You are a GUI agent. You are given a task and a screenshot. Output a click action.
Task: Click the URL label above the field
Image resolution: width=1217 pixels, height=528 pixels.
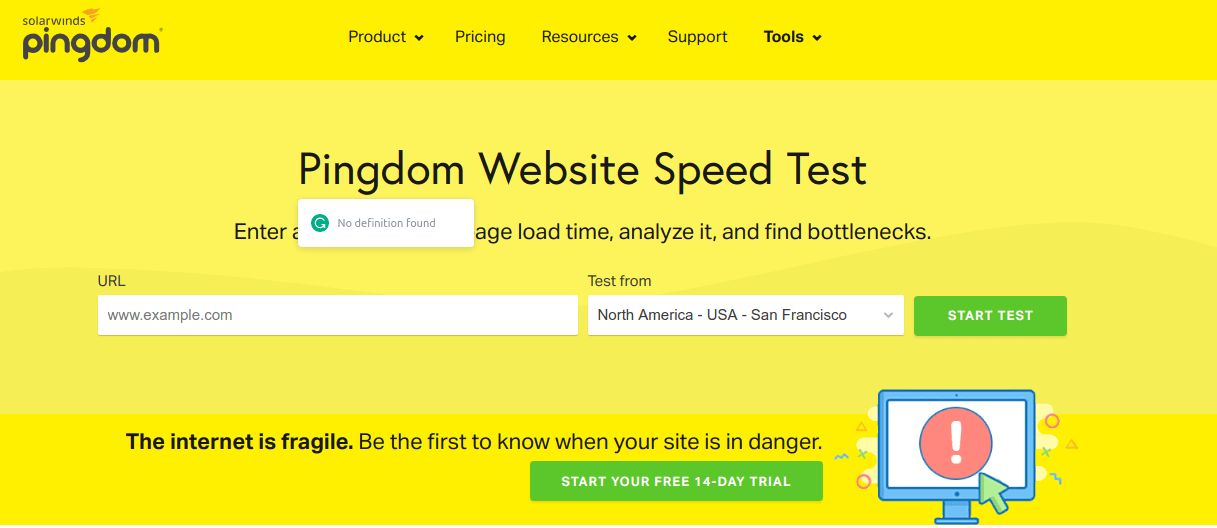click(112, 281)
